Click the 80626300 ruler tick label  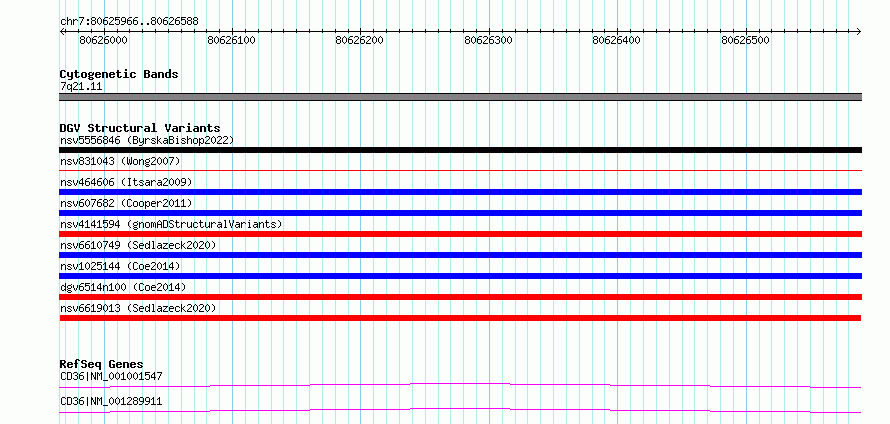[x=489, y=40]
